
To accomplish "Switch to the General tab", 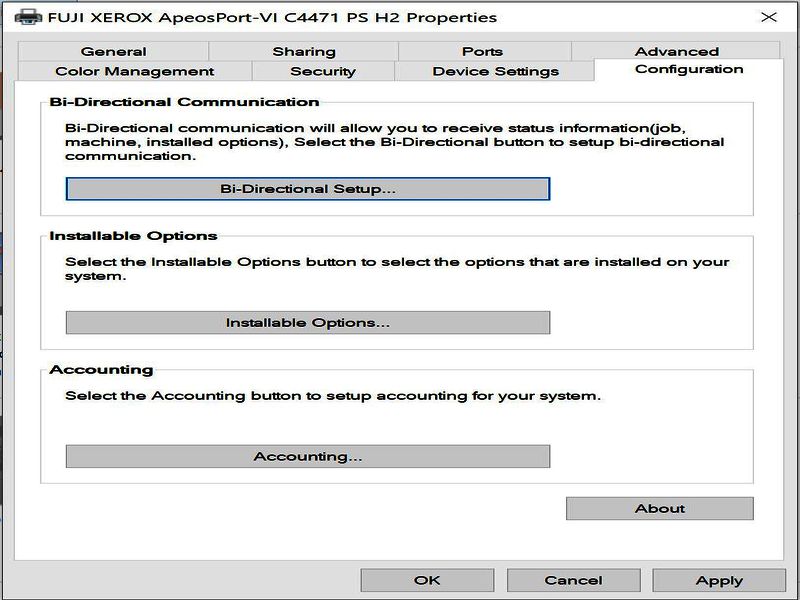I will point(113,51).
